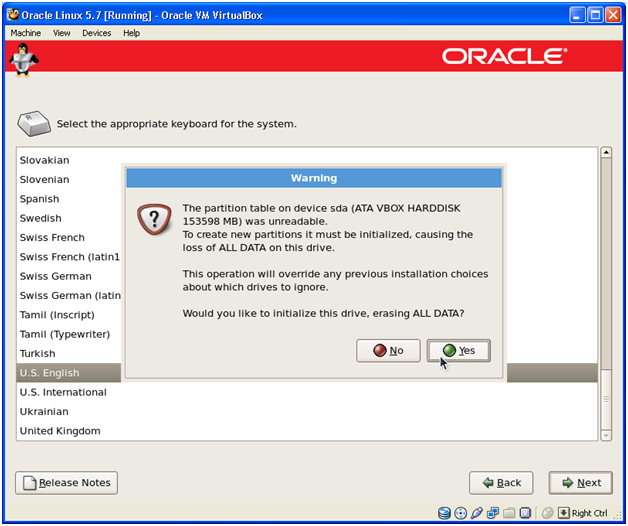Click the hard disk activity status icon
This screenshot has width=628, height=526.
444,513
